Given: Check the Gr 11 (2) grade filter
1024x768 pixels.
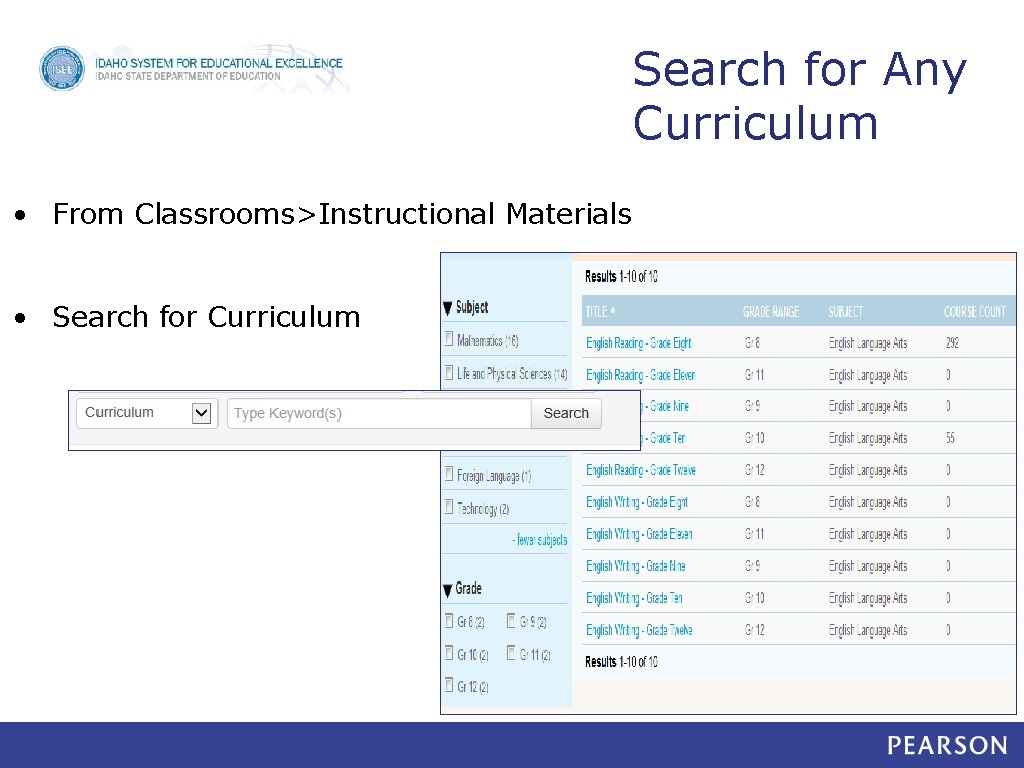Looking at the screenshot, I should pos(511,652).
